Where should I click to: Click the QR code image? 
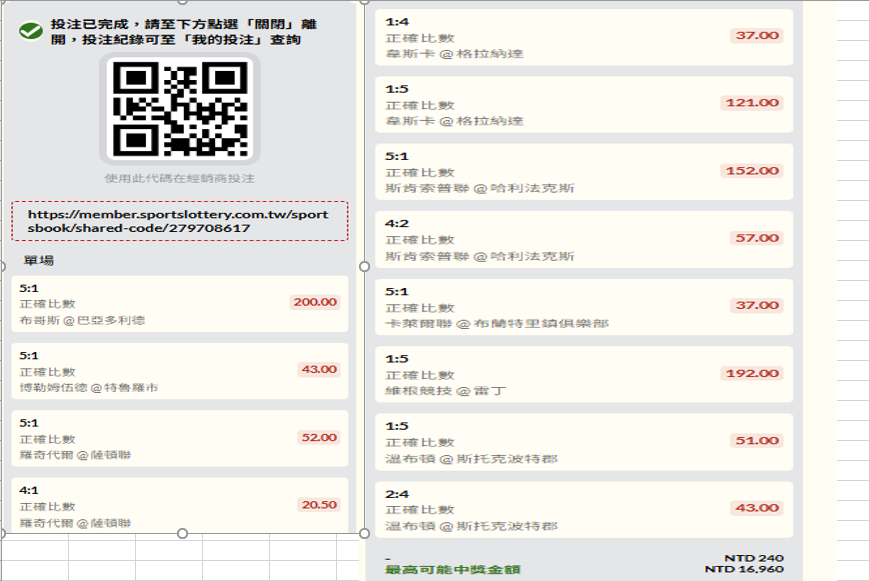[x=179, y=109]
